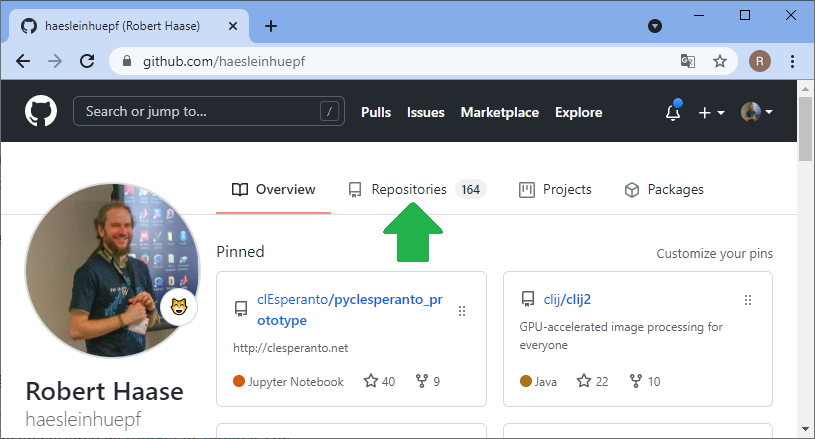Open Chrome's three-dot menu
The width and height of the screenshot is (815, 439).
(792, 61)
